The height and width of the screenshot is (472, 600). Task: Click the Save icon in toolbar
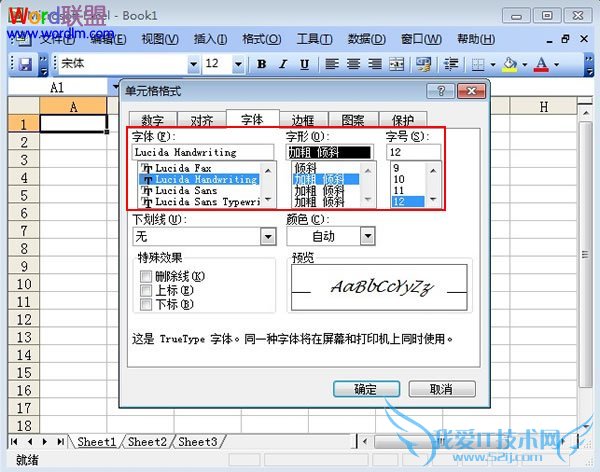point(25,64)
